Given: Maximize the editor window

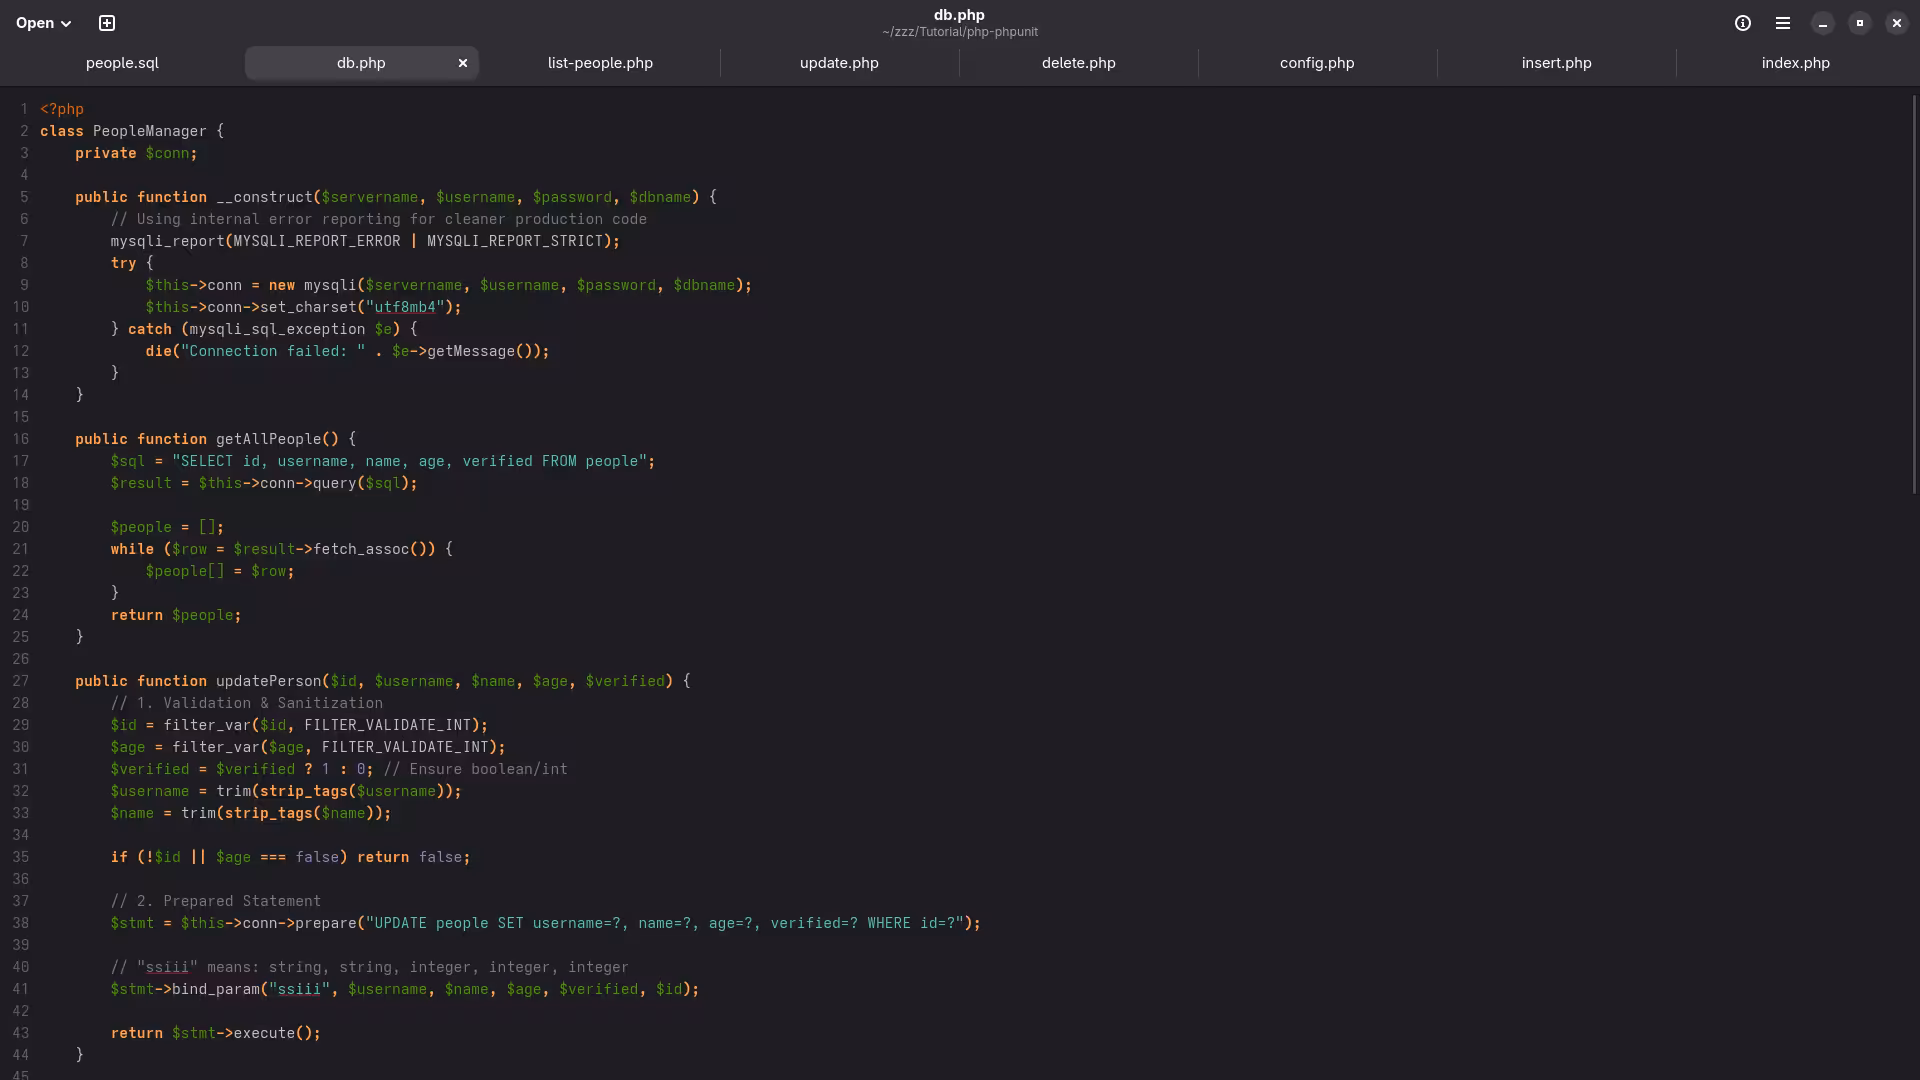Looking at the screenshot, I should pyautogui.click(x=1860, y=23).
